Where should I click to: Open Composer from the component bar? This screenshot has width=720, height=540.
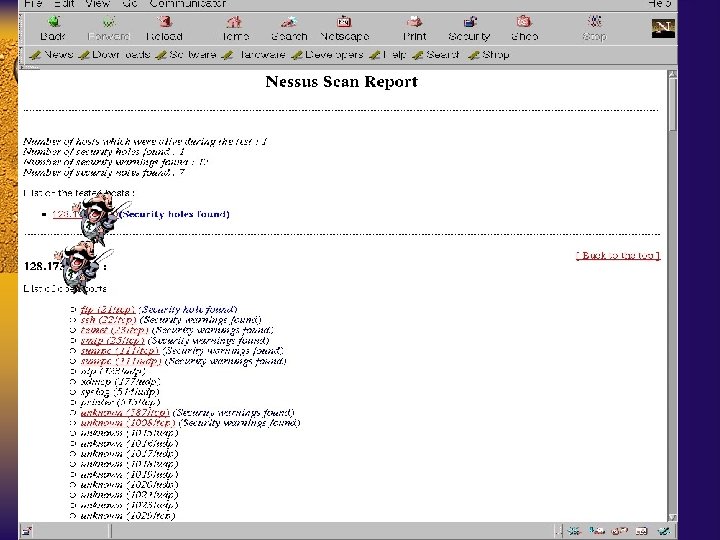(664, 531)
